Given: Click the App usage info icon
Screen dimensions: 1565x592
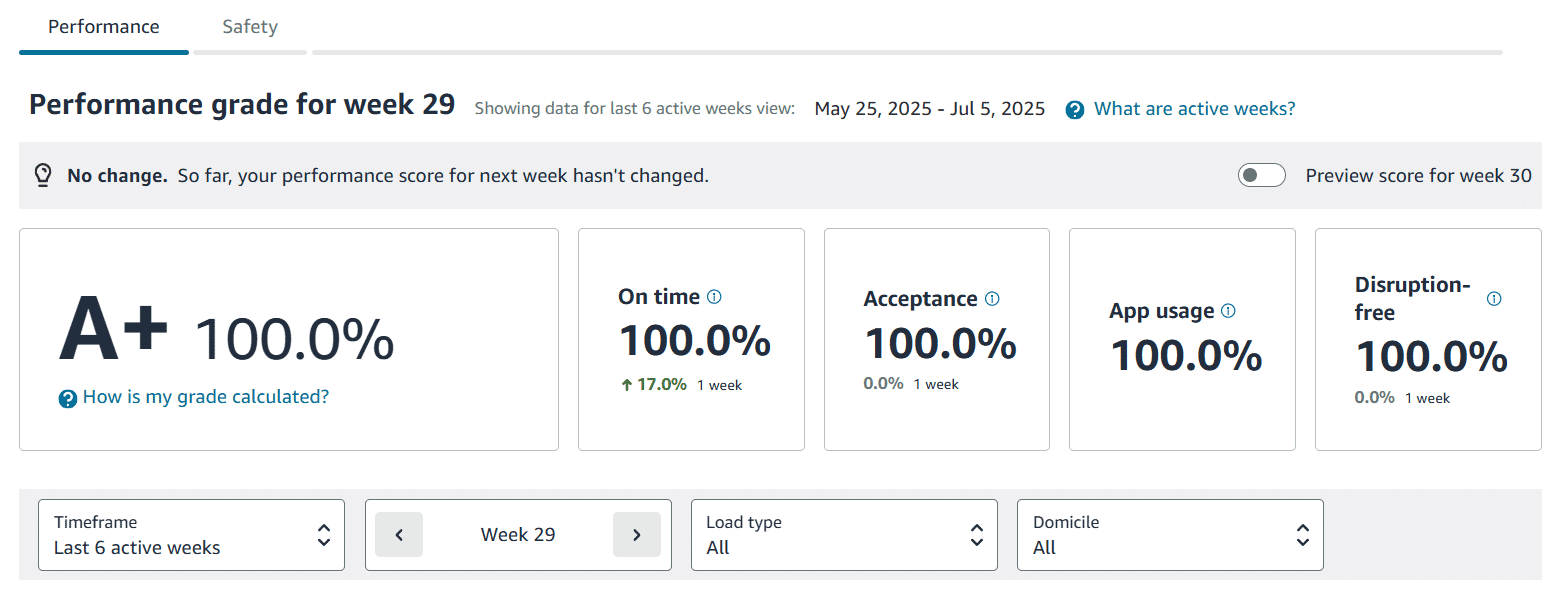Looking at the screenshot, I should tap(1228, 311).
